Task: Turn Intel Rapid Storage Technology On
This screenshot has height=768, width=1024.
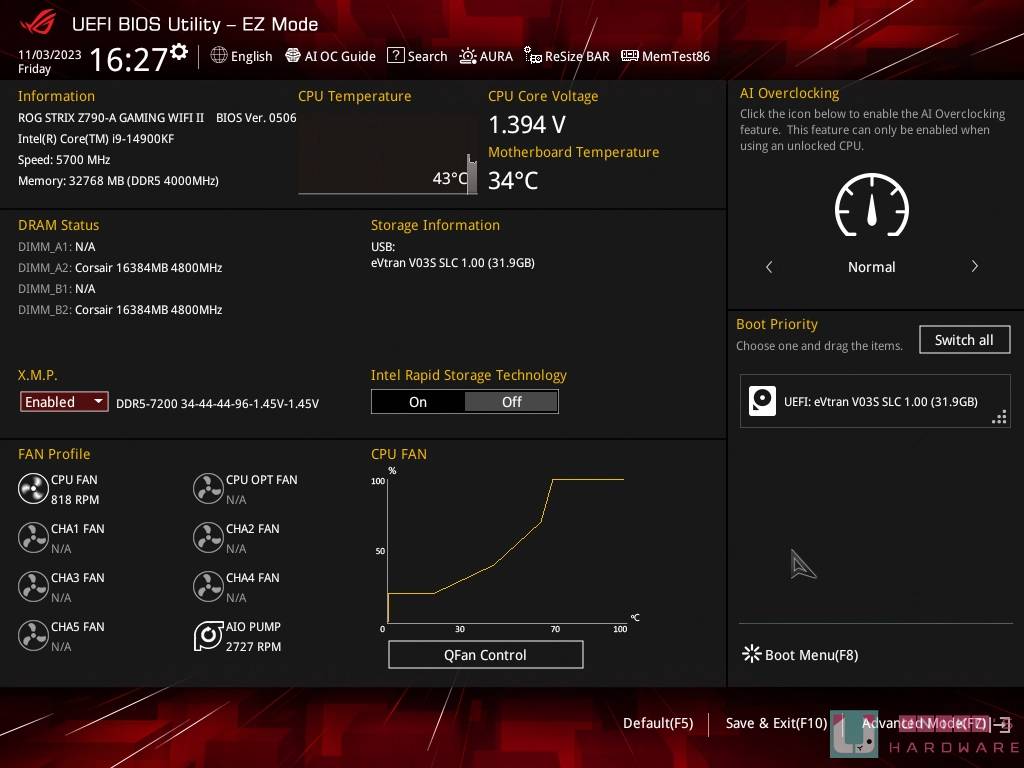Action: click(x=418, y=402)
